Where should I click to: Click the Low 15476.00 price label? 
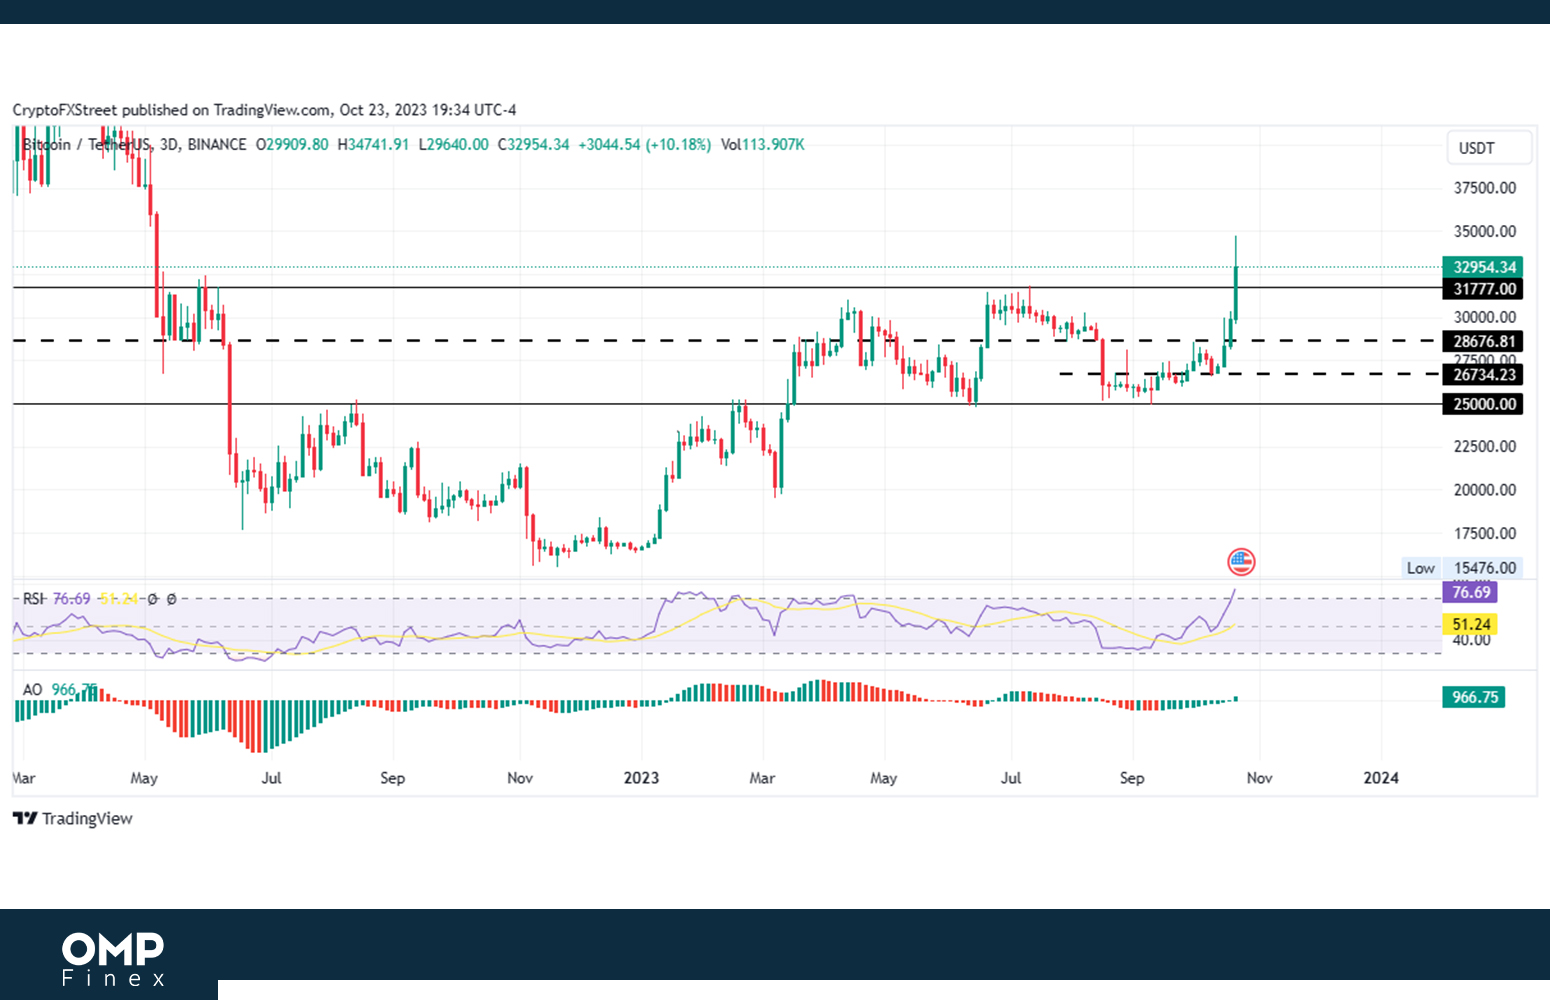coord(1461,568)
